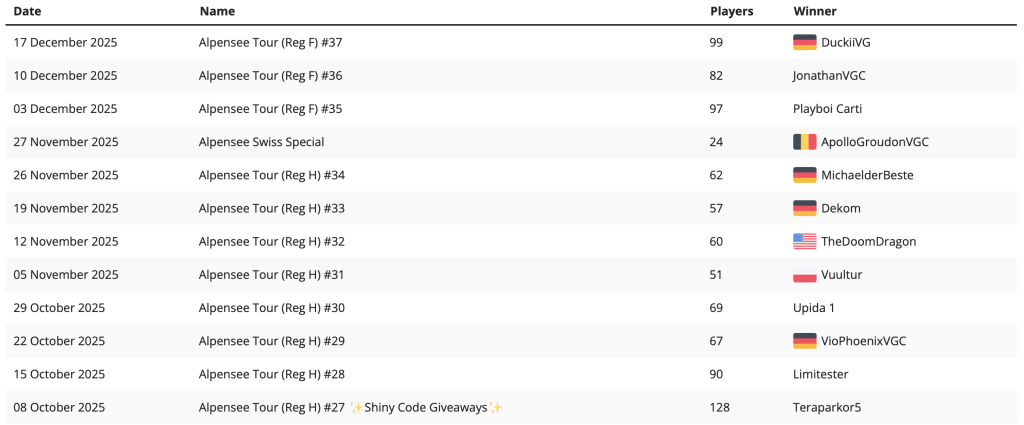Sort table by Name column header
This screenshot has height=425, width=1024.
point(217,11)
